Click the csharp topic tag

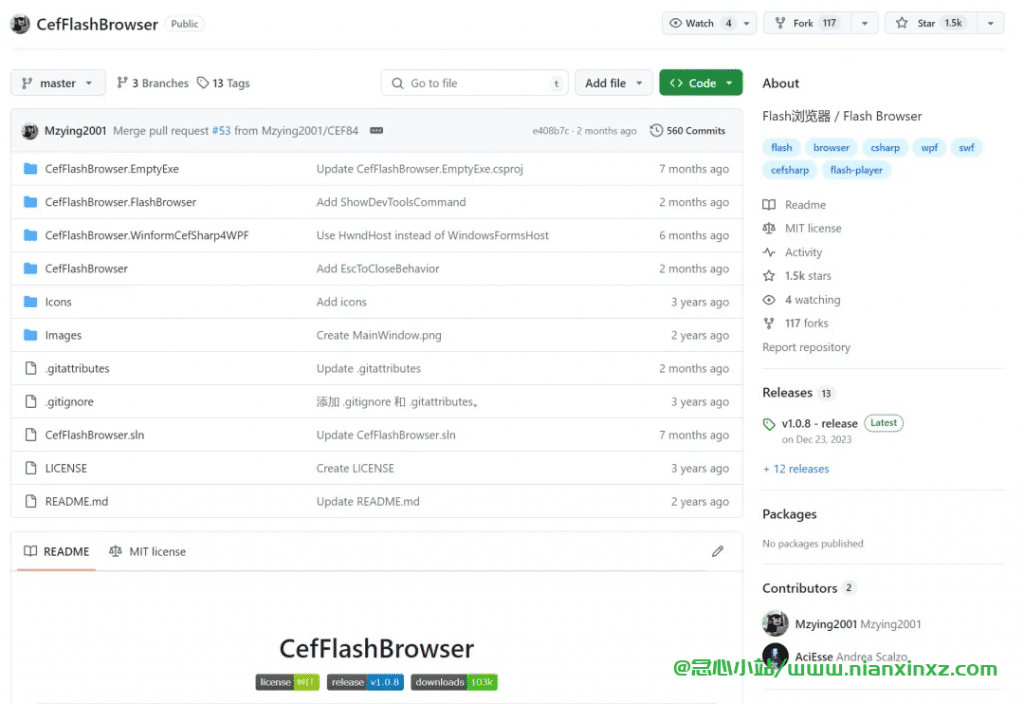tap(885, 148)
